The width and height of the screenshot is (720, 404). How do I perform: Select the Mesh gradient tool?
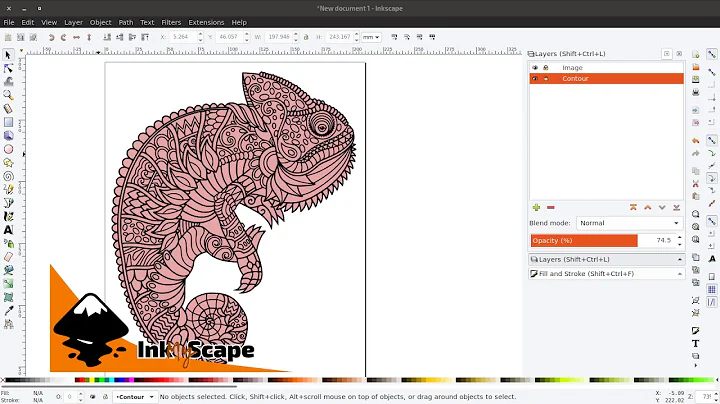coord(8,297)
